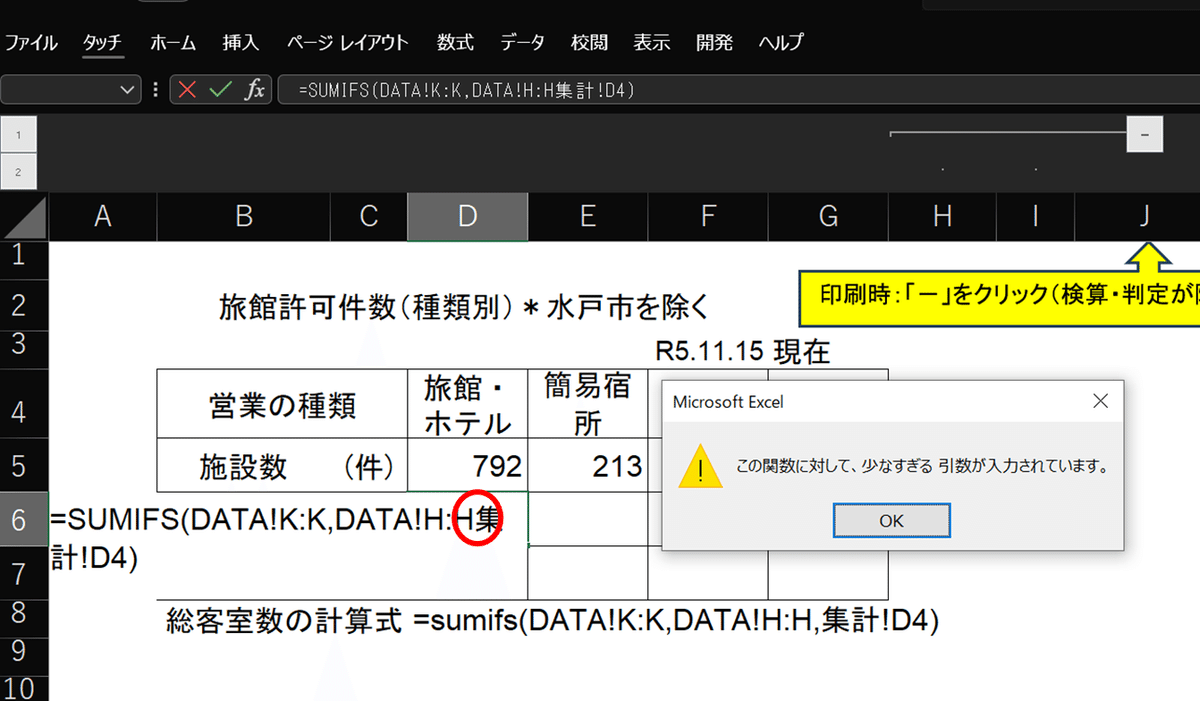
Task: Click cell showing value 213
Action: (588, 465)
